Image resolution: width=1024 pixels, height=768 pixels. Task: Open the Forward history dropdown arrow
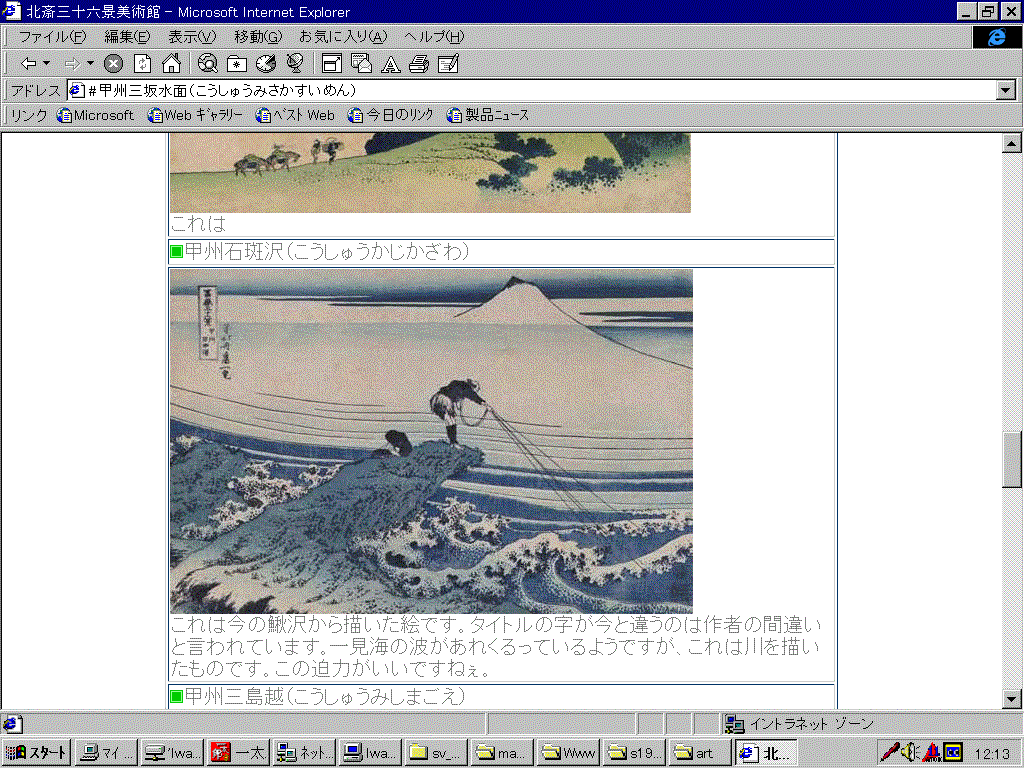point(90,63)
